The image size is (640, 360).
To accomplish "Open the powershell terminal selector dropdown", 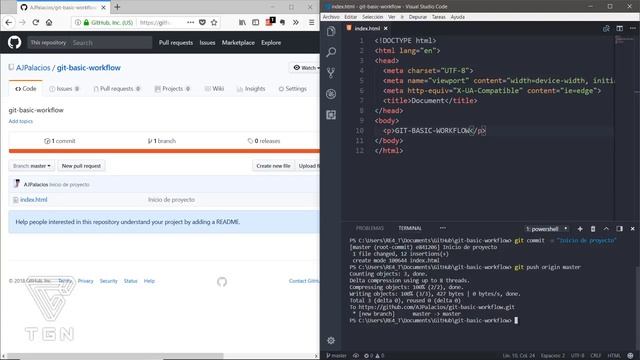I will click(547, 229).
